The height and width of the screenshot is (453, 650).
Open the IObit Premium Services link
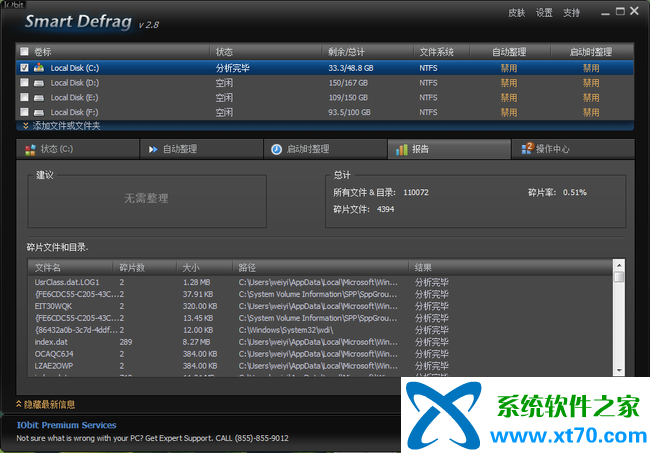[66, 425]
